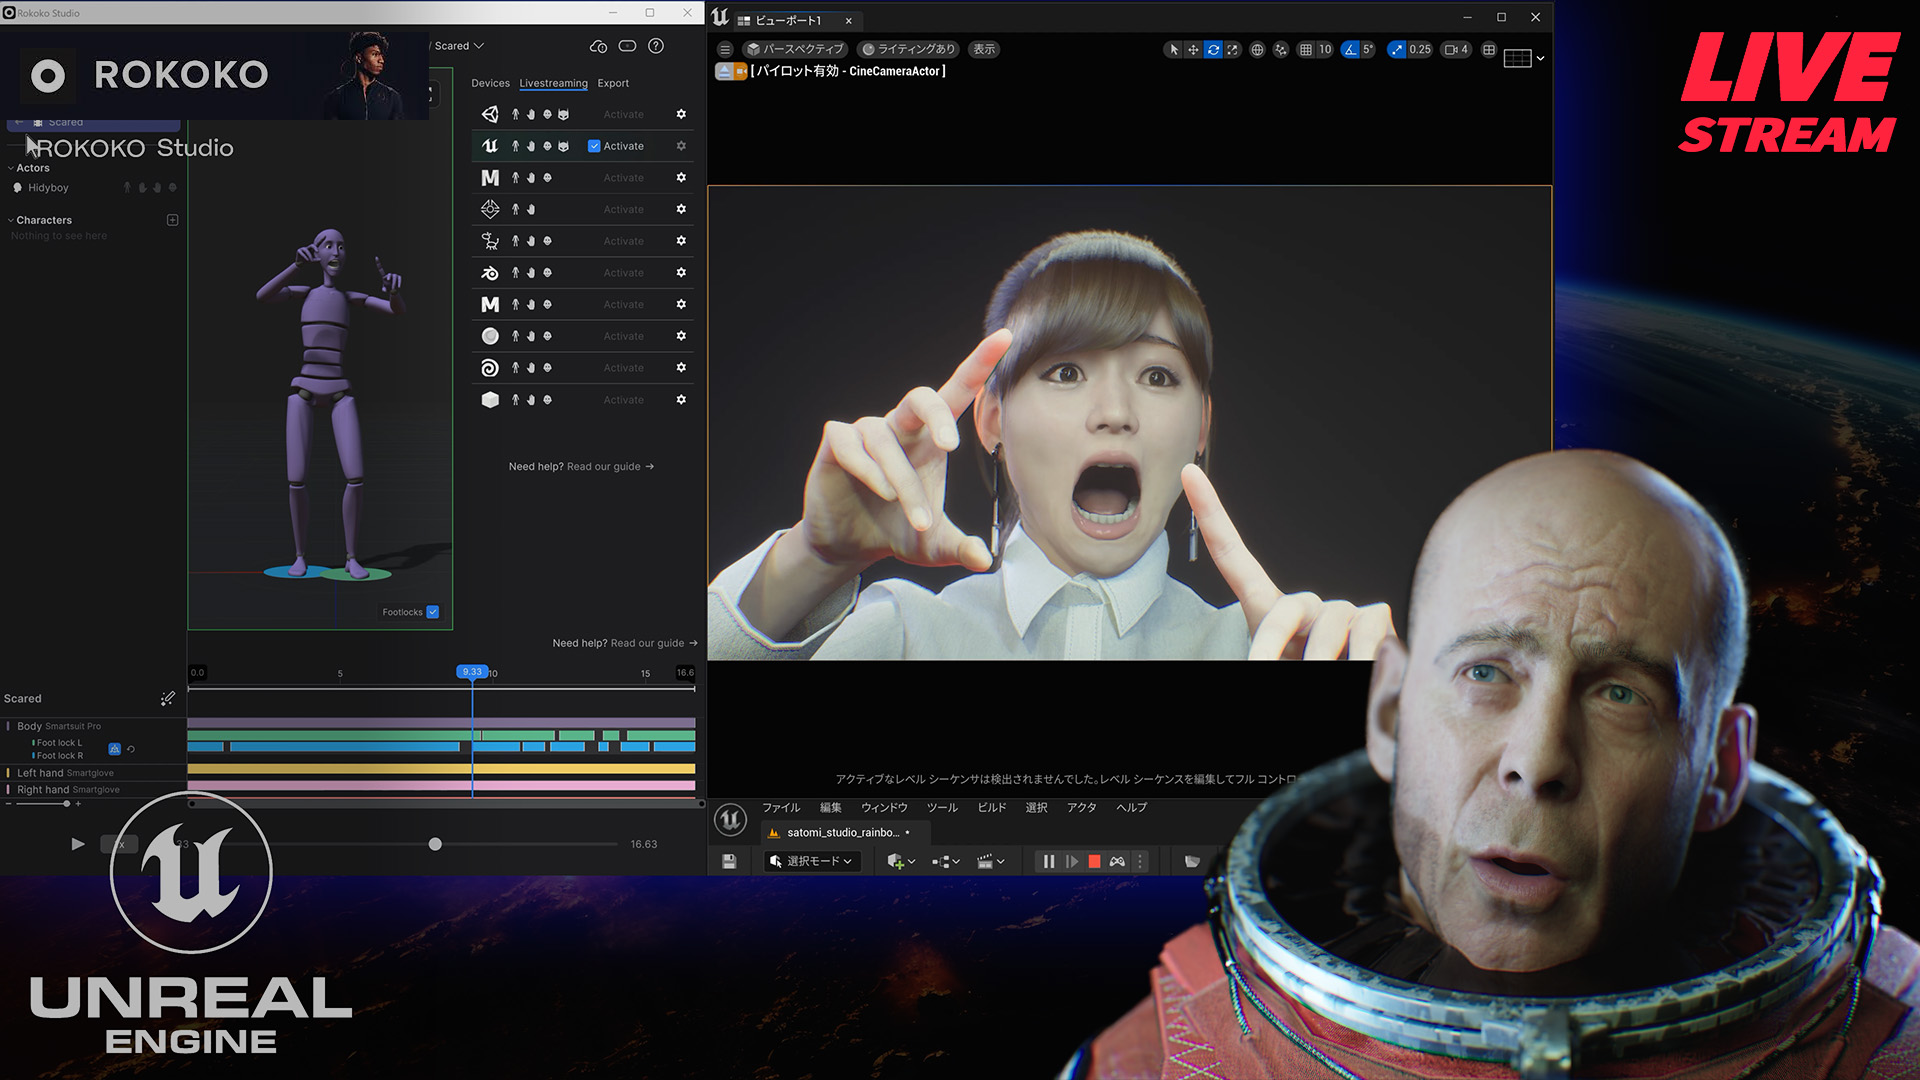Viewport: 1920px width, 1080px height.
Task: Click the Houdini spiral logo in the list
Action: (x=490, y=368)
